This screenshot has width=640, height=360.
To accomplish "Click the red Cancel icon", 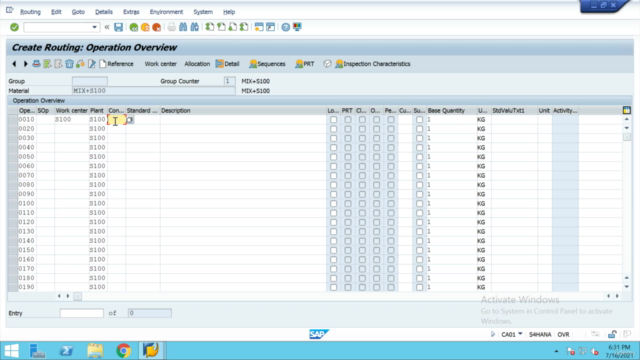I will point(156,27).
